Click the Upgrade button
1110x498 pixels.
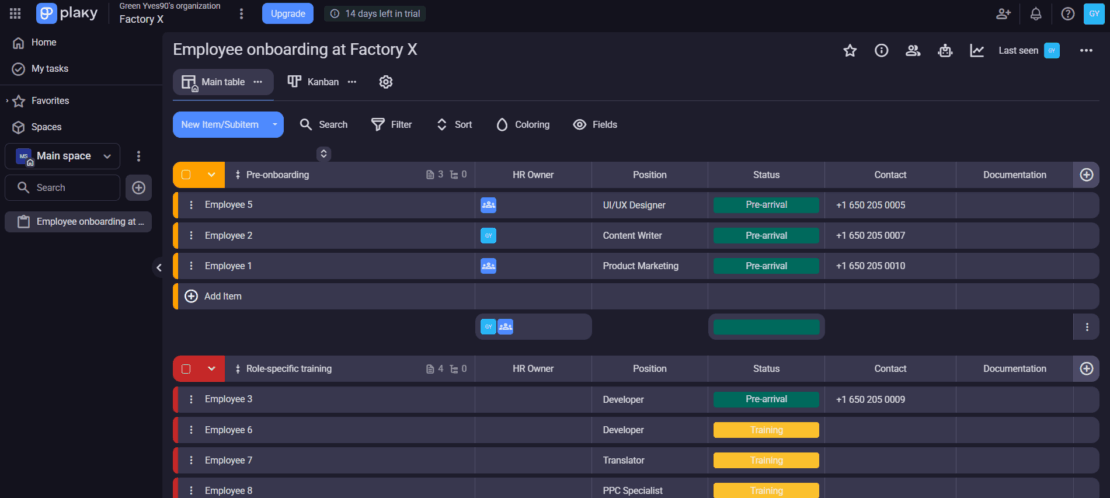pos(287,13)
